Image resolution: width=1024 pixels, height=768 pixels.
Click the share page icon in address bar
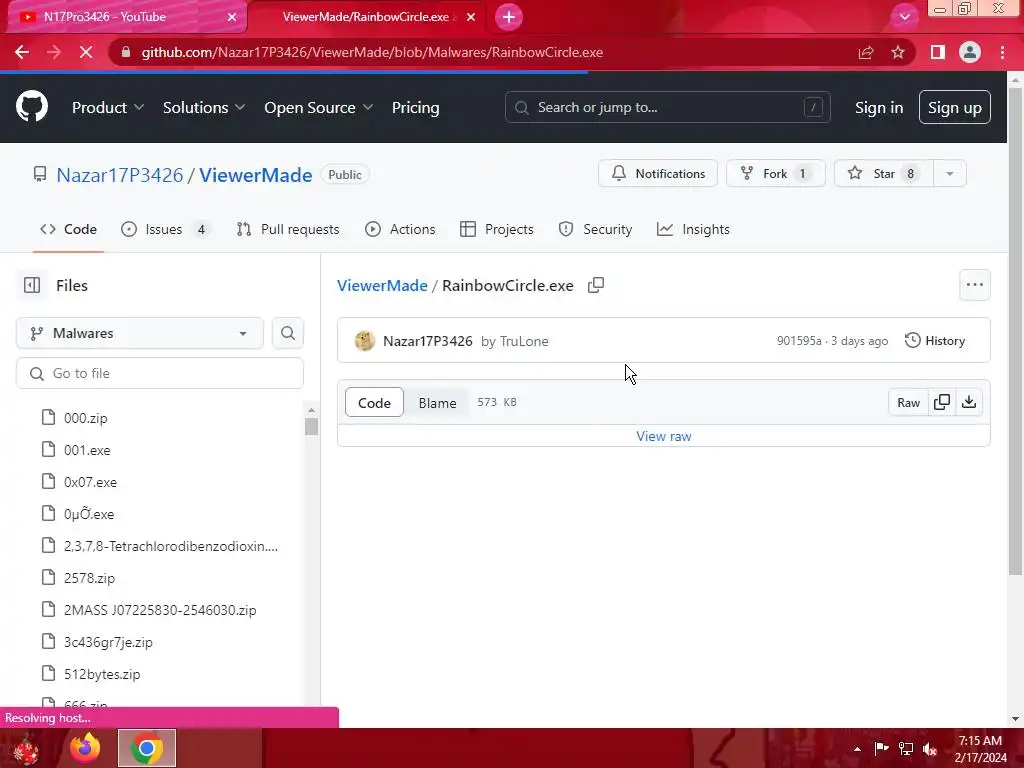click(x=866, y=52)
